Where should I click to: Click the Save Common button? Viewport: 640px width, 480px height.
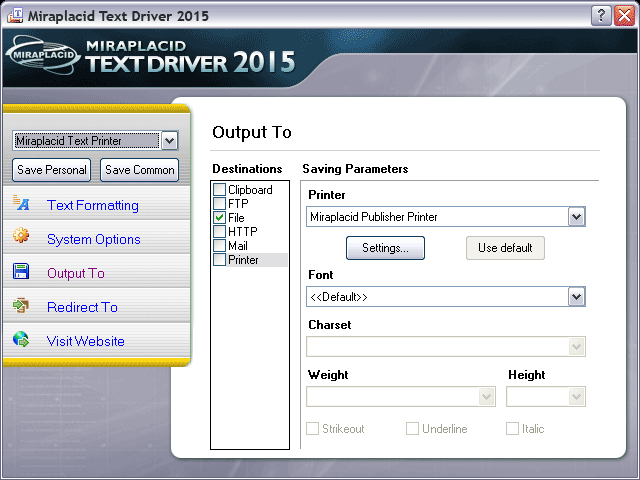(x=140, y=170)
